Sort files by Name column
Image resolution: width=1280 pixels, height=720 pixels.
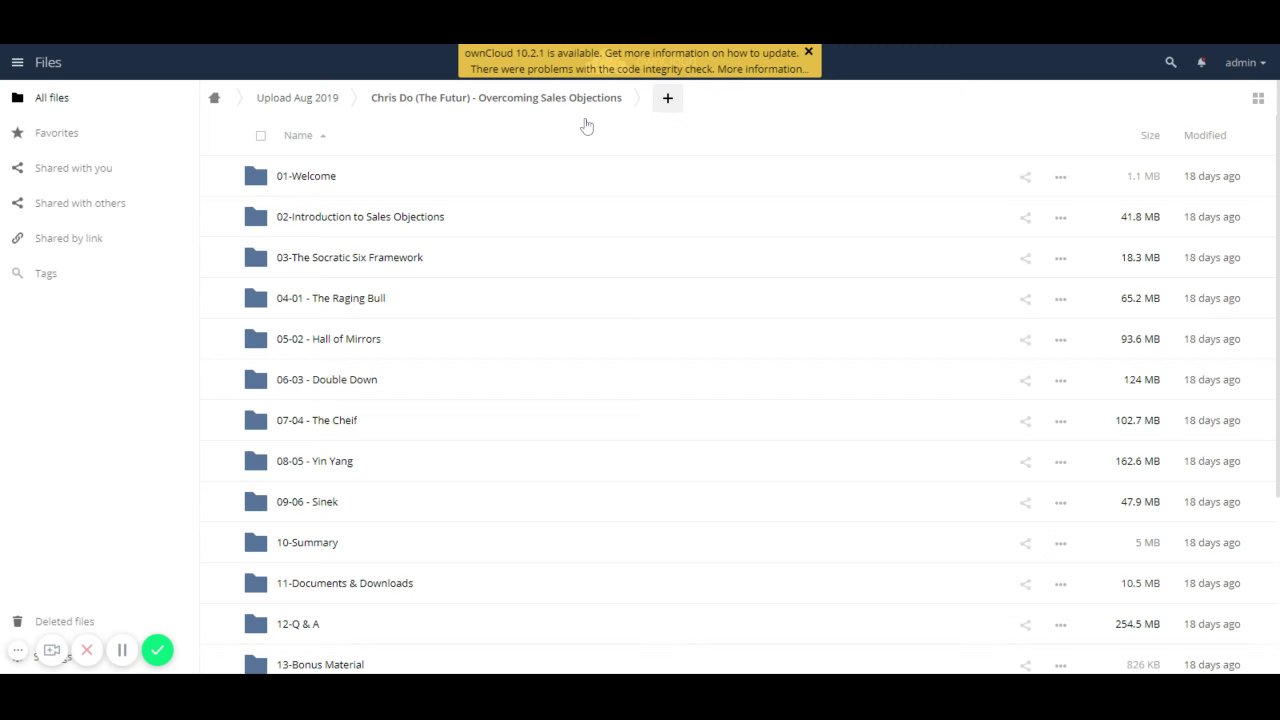pyautogui.click(x=298, y=135)
